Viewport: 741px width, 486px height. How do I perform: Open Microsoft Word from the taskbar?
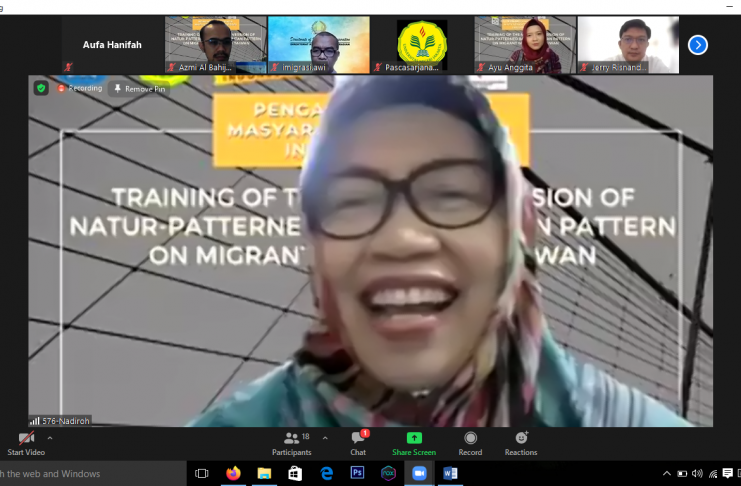click(449, 473)
